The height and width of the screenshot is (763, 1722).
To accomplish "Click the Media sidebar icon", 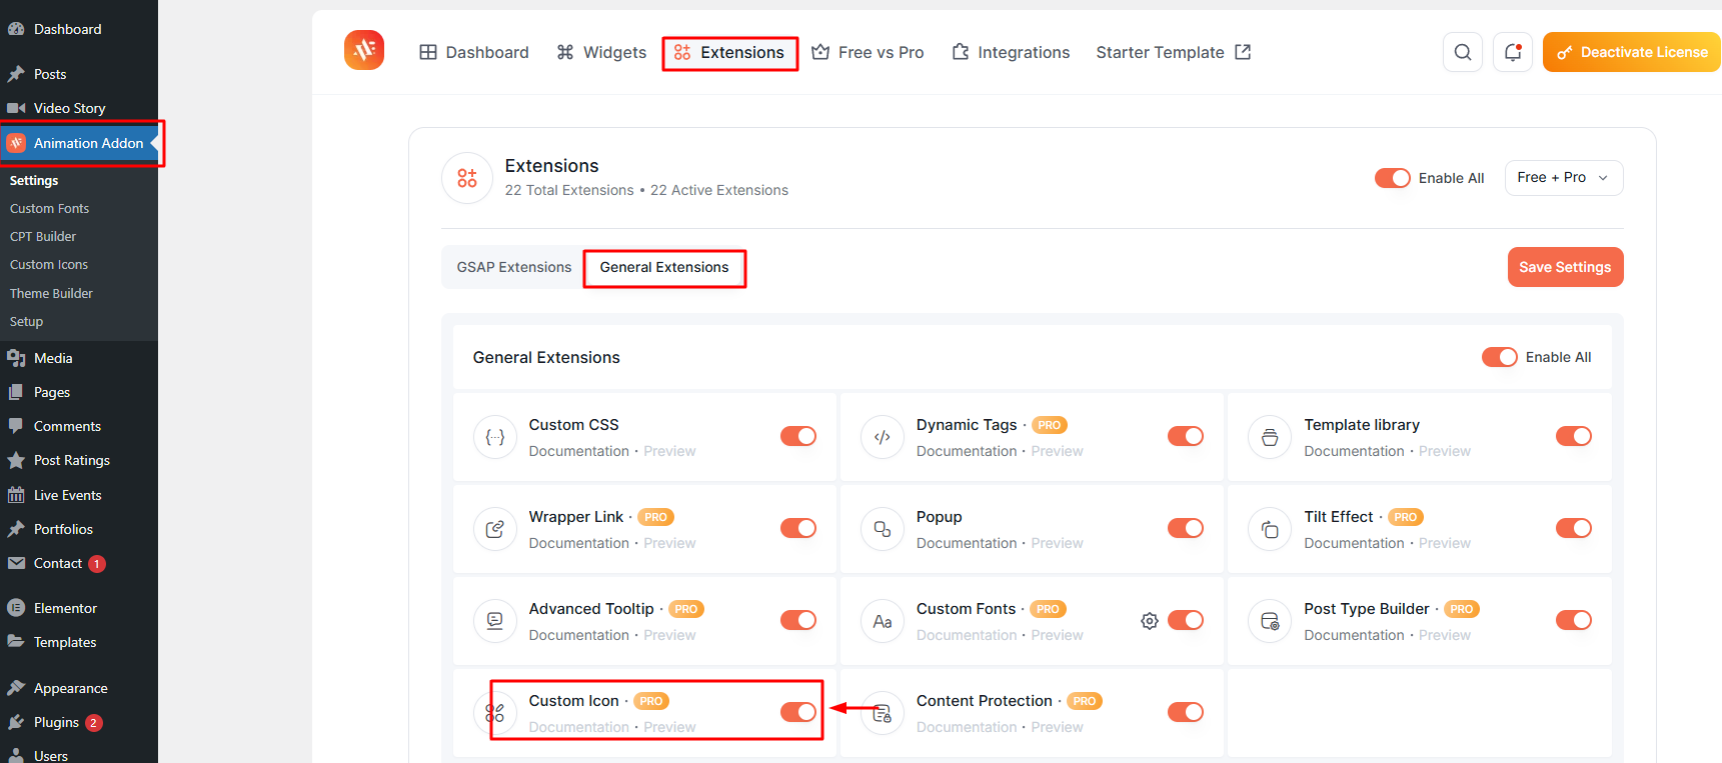I will 16,358.
